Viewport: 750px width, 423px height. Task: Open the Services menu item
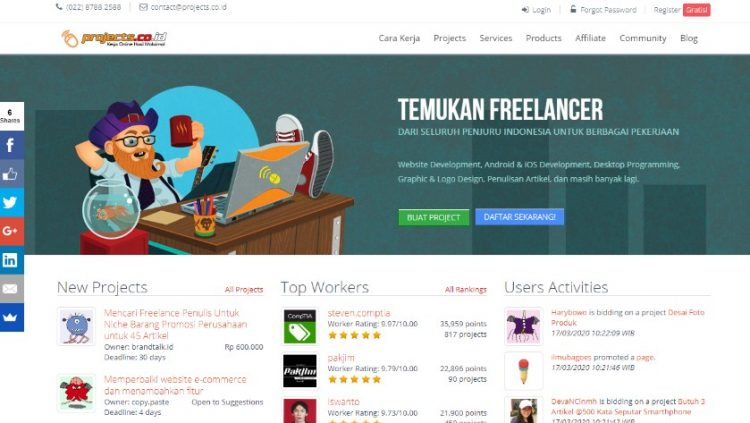pyautogui.click(x=496, y=38)
